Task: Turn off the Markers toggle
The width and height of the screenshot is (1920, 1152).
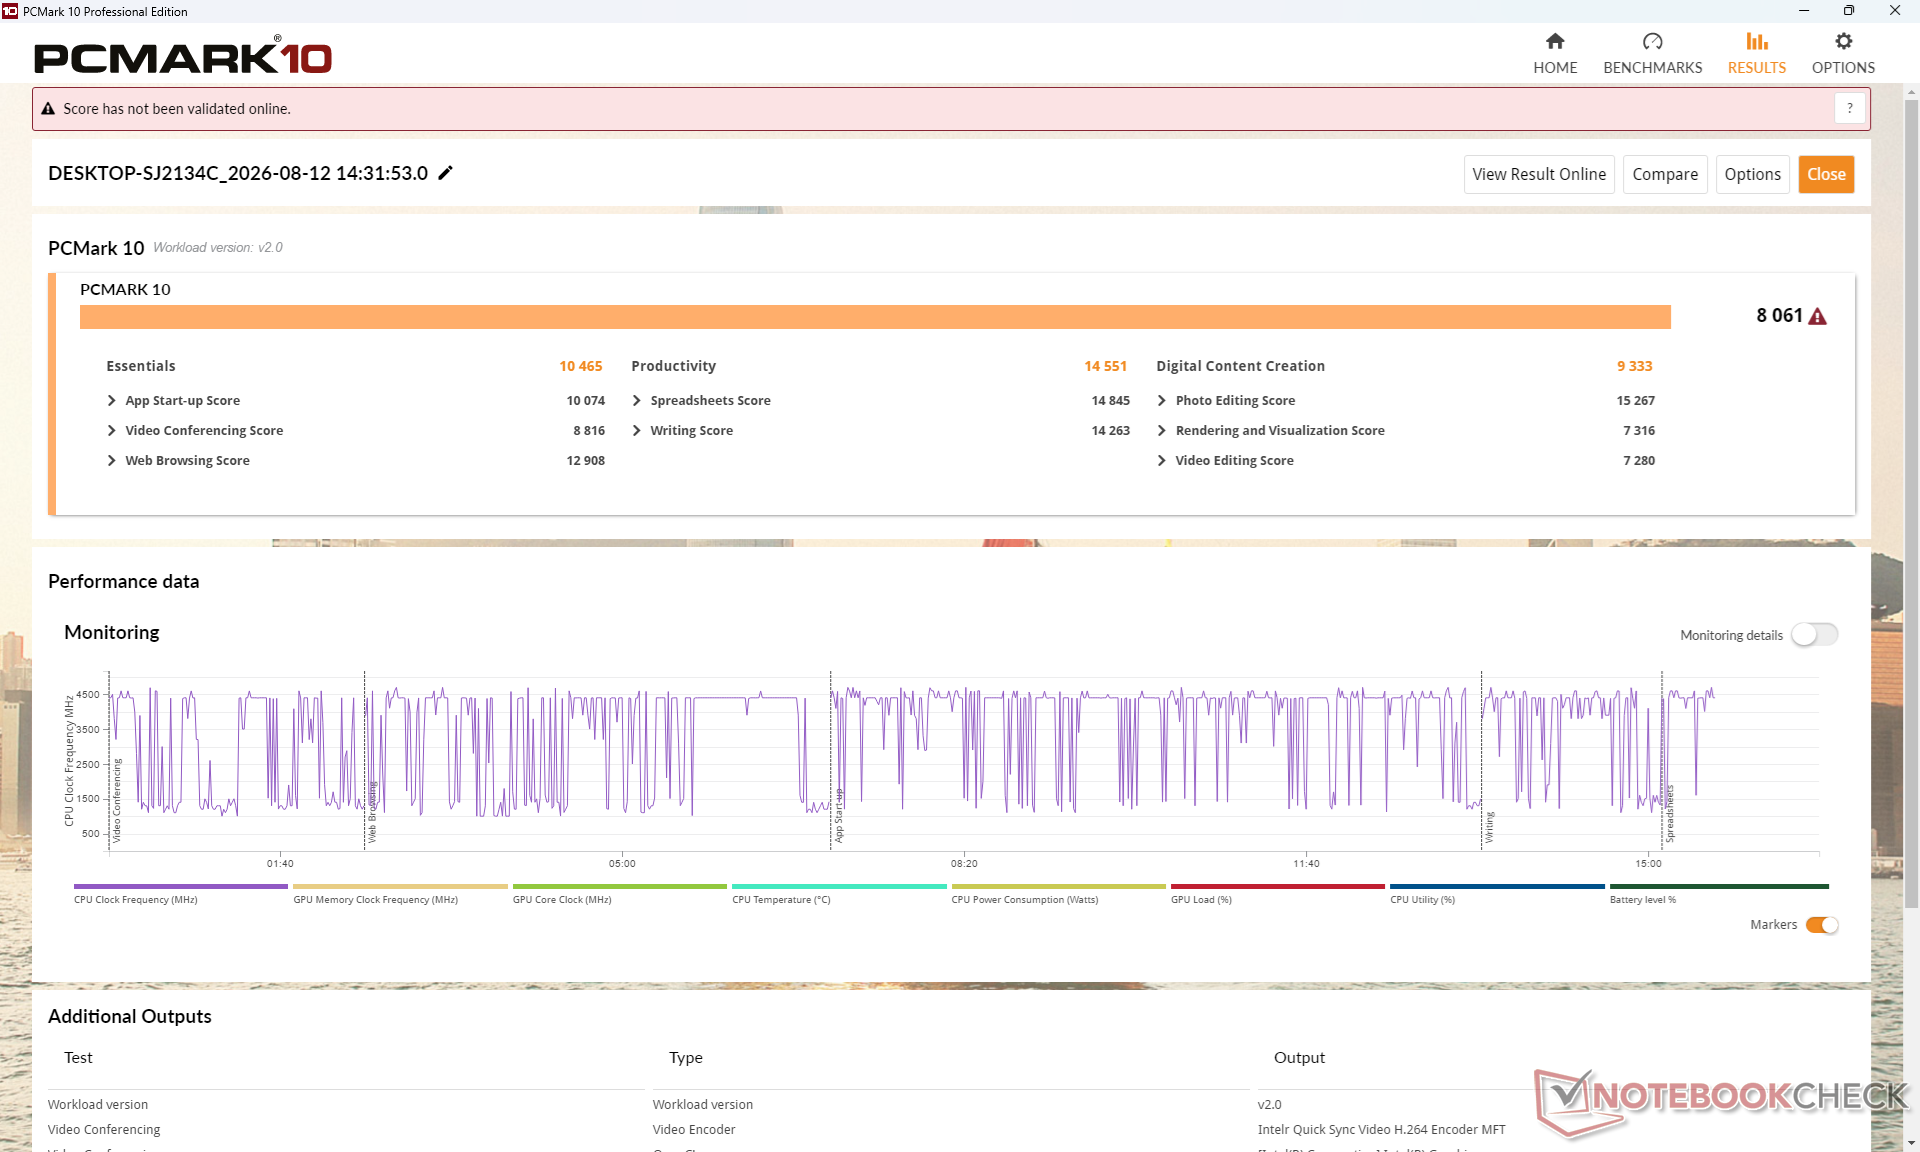Action: coord(1822,925)
